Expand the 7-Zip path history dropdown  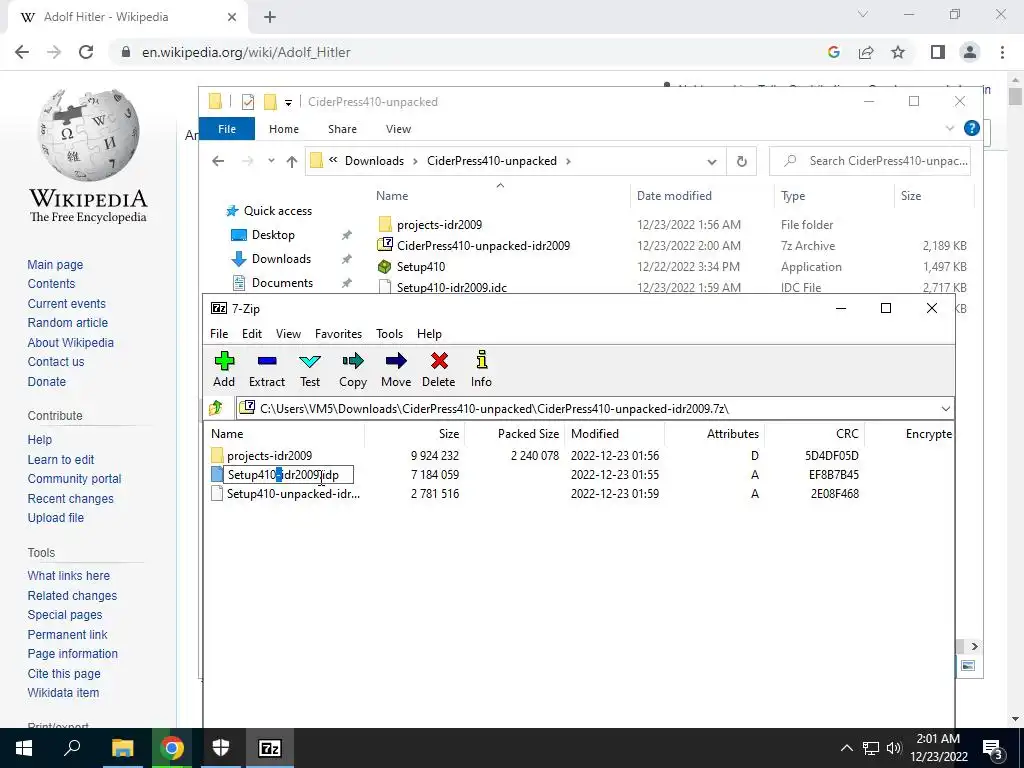click(945, 409)
